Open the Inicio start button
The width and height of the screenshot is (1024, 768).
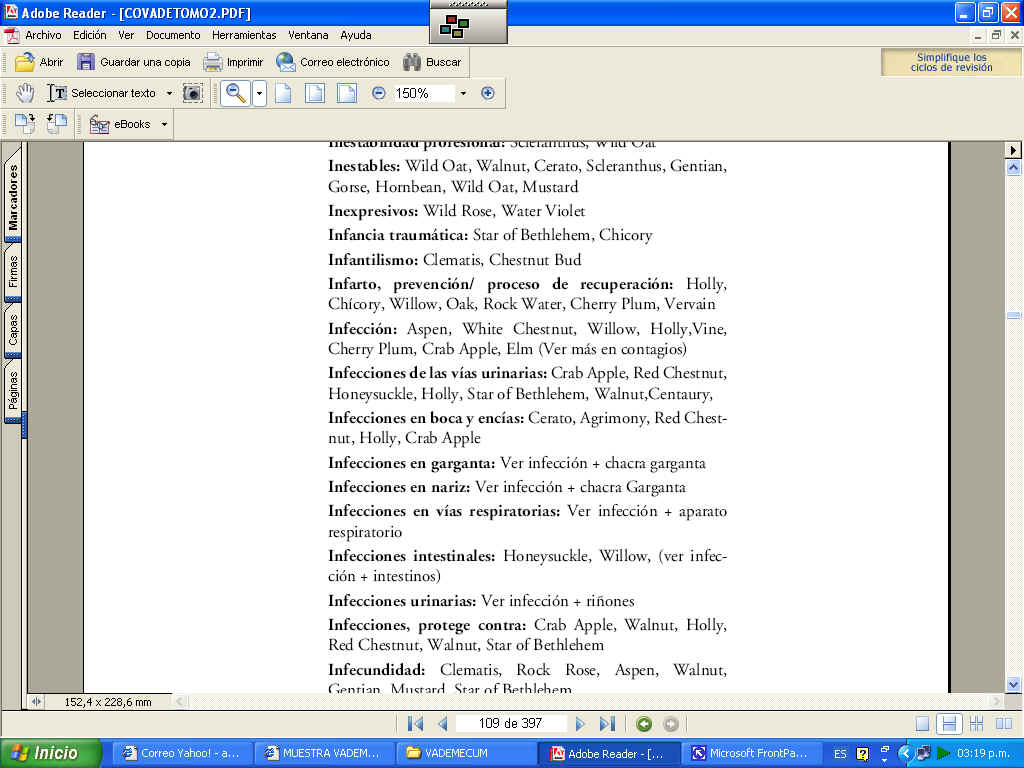(x=51, y=753)
